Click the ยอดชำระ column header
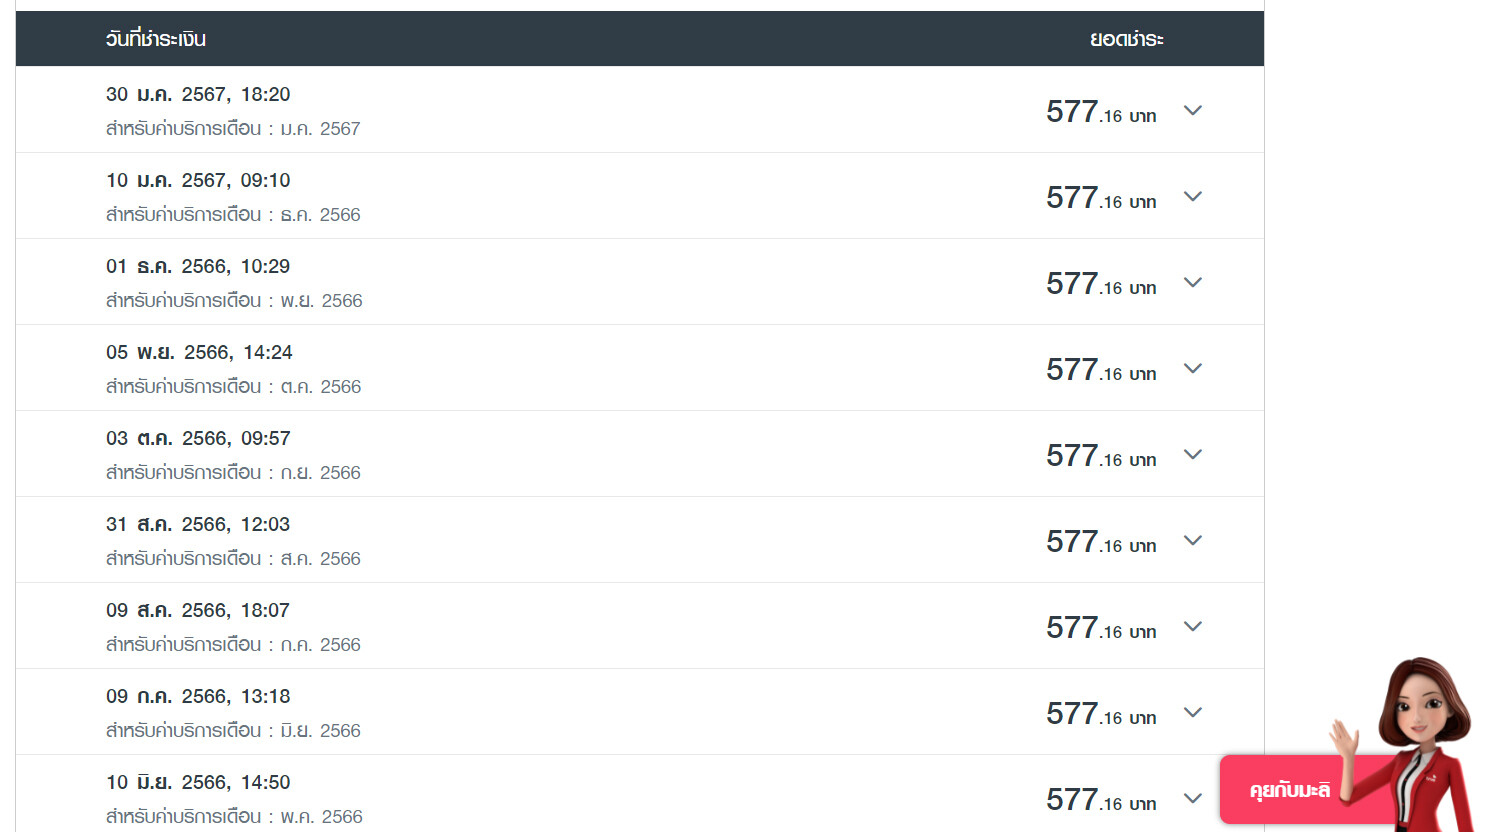Screen dimensions: 1496x832 (x=1127, y=39)
